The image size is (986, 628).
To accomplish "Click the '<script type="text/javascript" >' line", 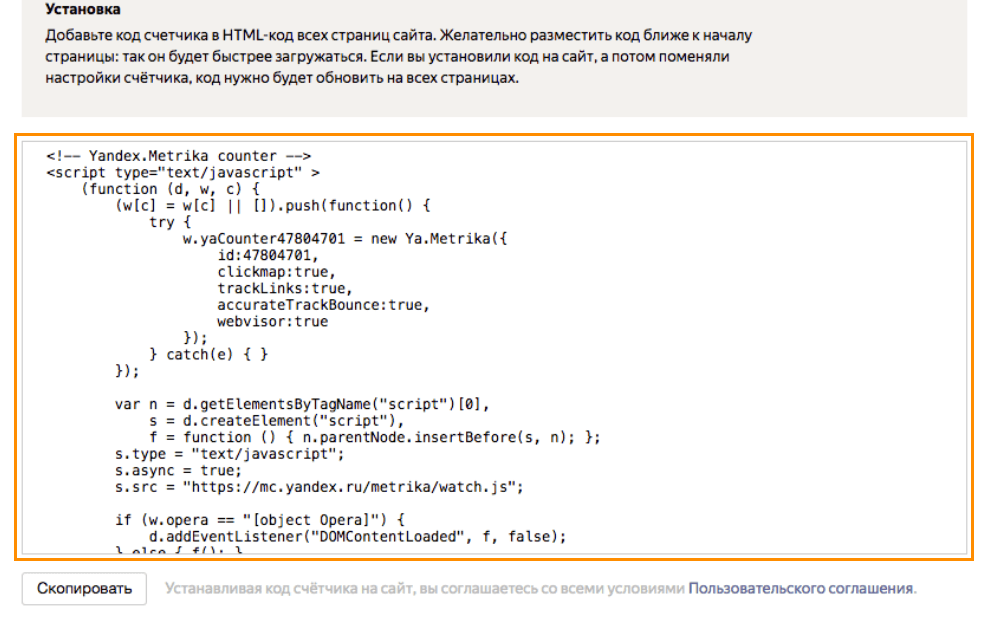I will 183,172.
